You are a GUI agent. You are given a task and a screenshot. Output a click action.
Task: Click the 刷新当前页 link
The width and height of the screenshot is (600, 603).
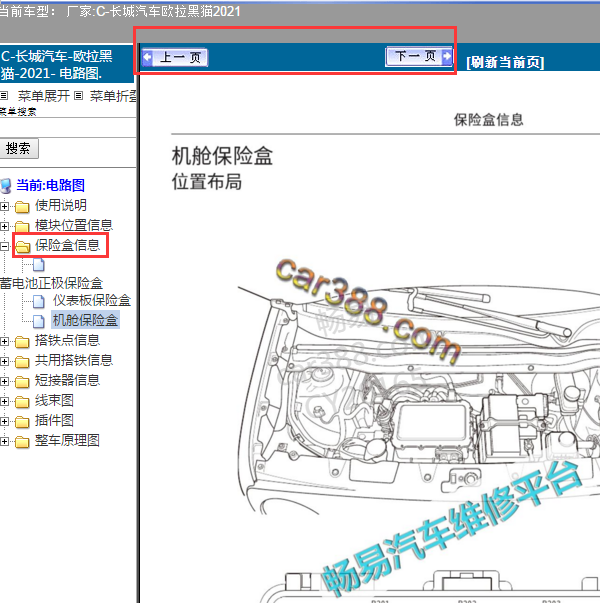(505, 62)
